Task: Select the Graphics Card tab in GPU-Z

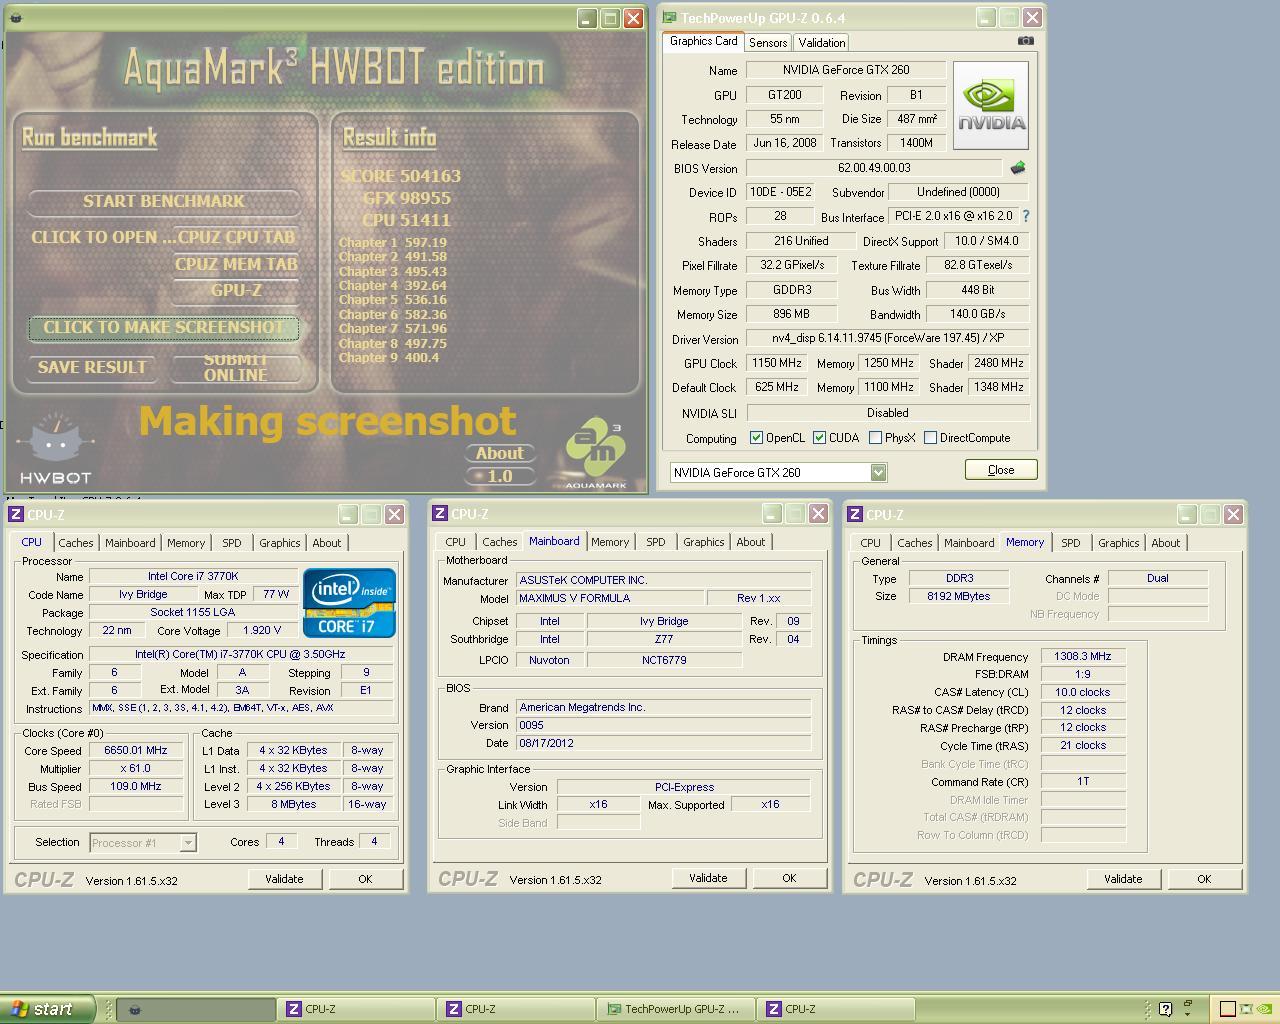Action: pyautogui.click(x=704, y=41)
